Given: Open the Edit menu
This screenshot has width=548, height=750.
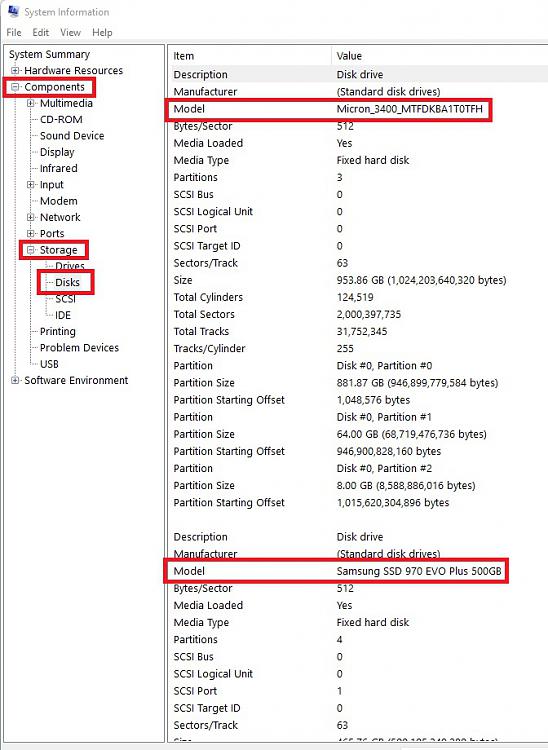Looking at the screenshot, I should [x=41, y=33].
